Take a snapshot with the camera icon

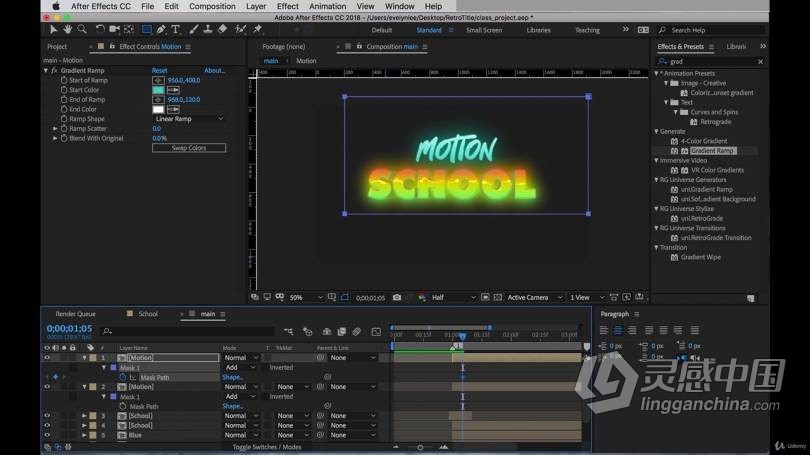click(397, 297)
